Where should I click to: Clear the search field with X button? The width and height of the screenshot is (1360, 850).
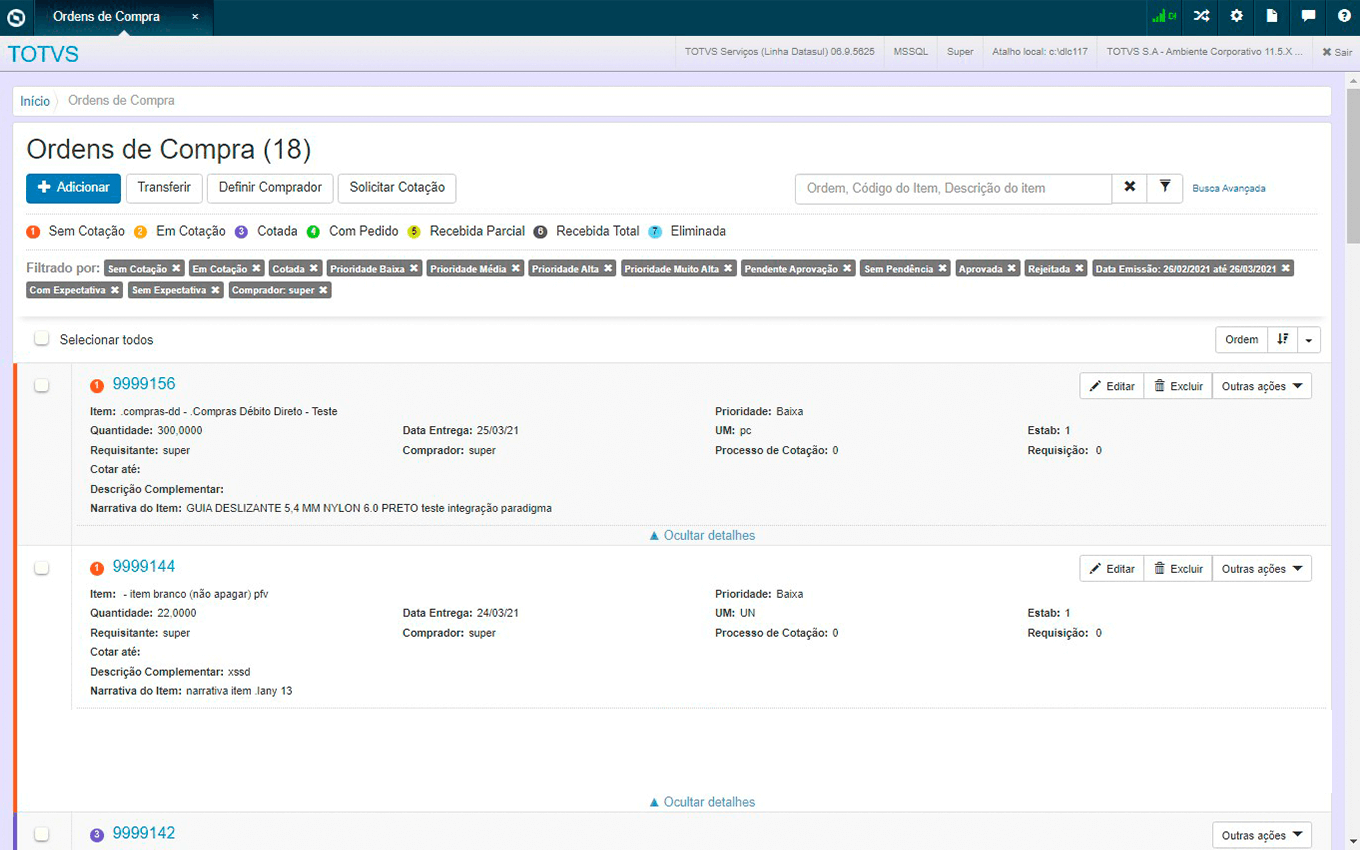pos(1129,187)
